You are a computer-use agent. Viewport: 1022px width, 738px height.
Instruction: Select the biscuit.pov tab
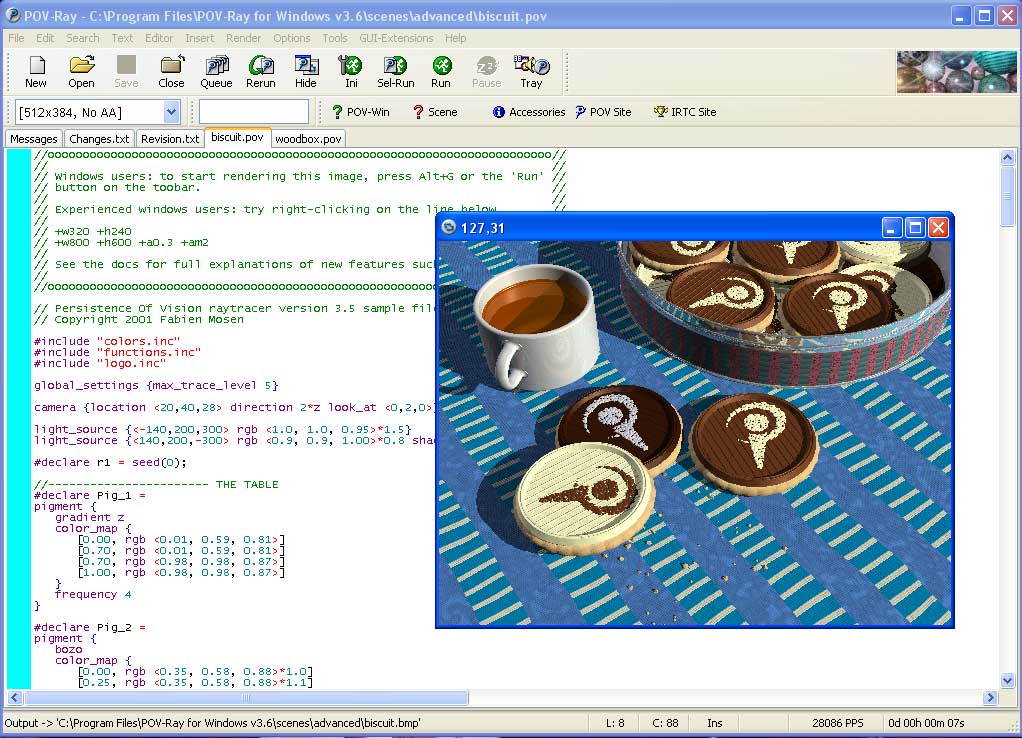(237, 138)
